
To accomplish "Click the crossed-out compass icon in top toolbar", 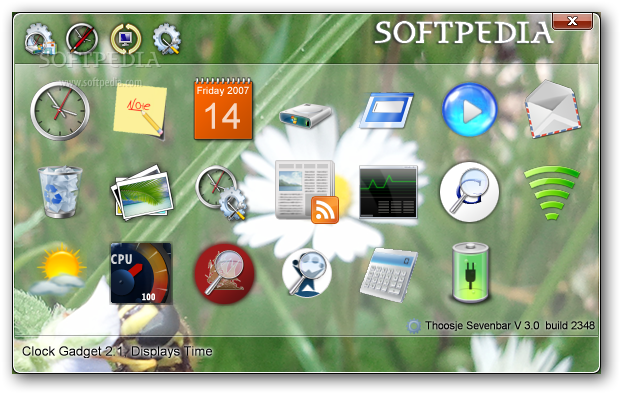I will (82, 38).
